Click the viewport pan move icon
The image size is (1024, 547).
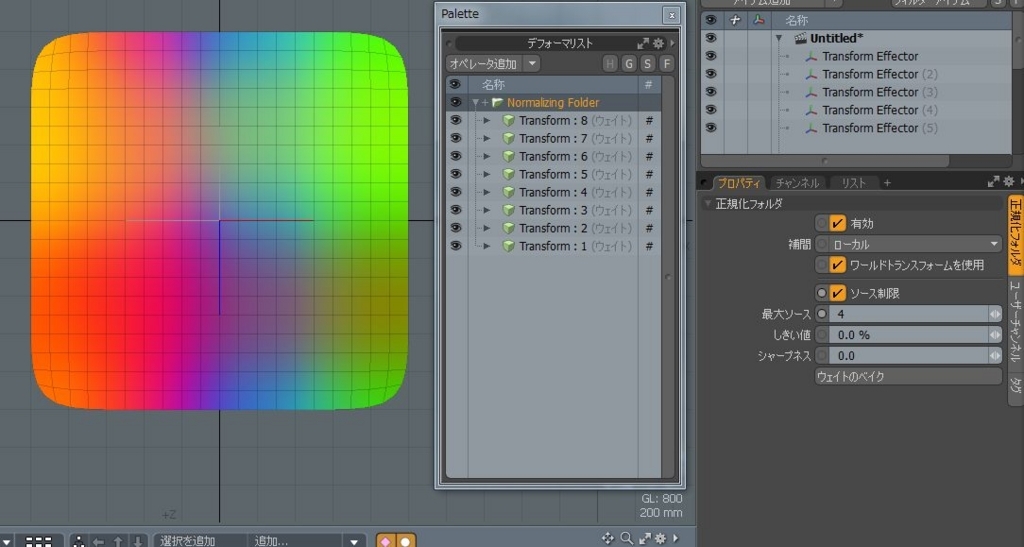607,538
